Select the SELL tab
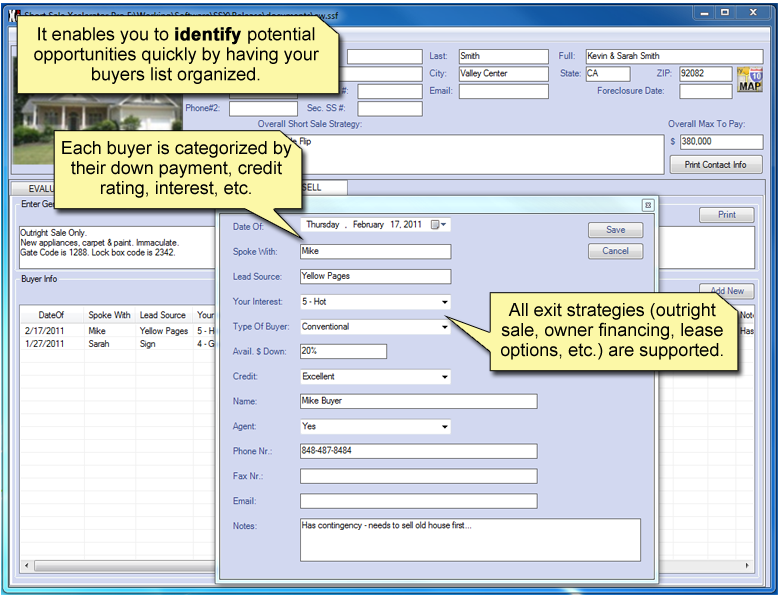Image resolution: width=780 pixels, height=596 pixels. pyautogui.click(x=323, y=188)
